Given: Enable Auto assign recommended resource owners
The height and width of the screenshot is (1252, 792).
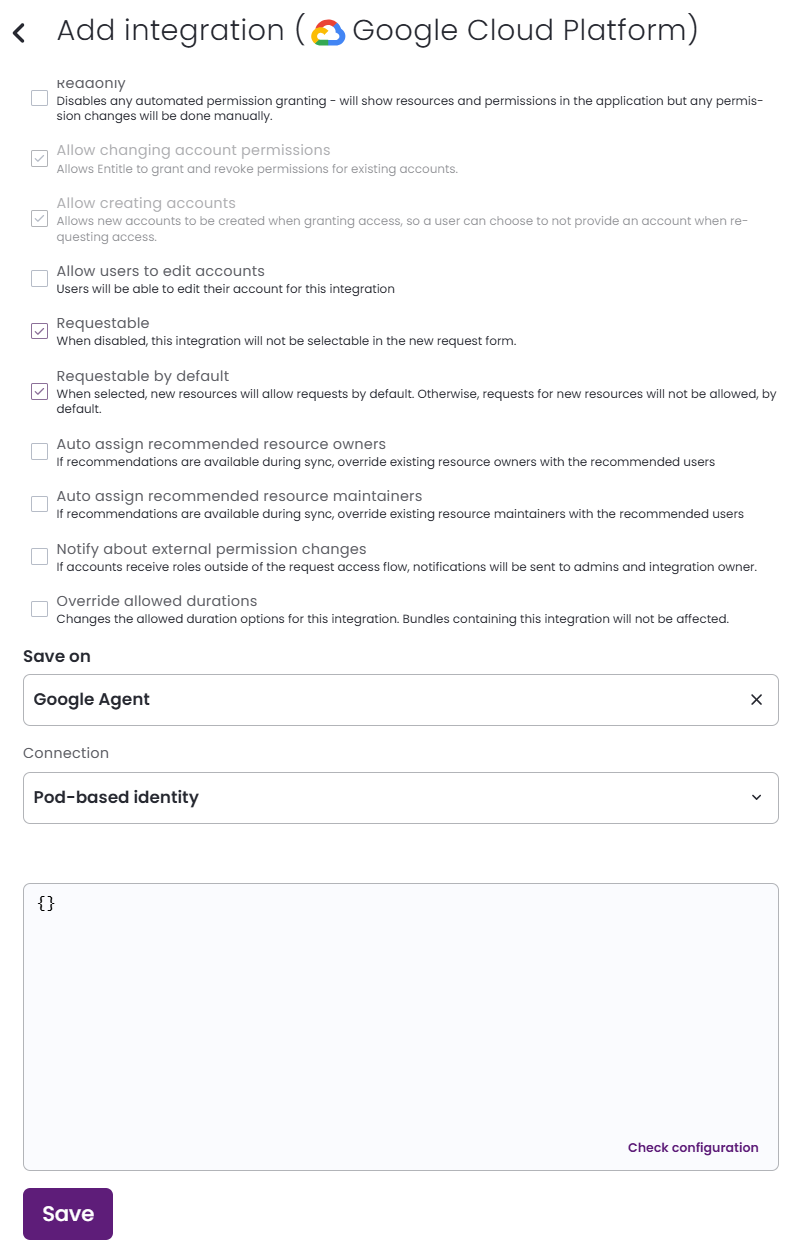Looking at the screenshot, I should (x=39, y=452).
